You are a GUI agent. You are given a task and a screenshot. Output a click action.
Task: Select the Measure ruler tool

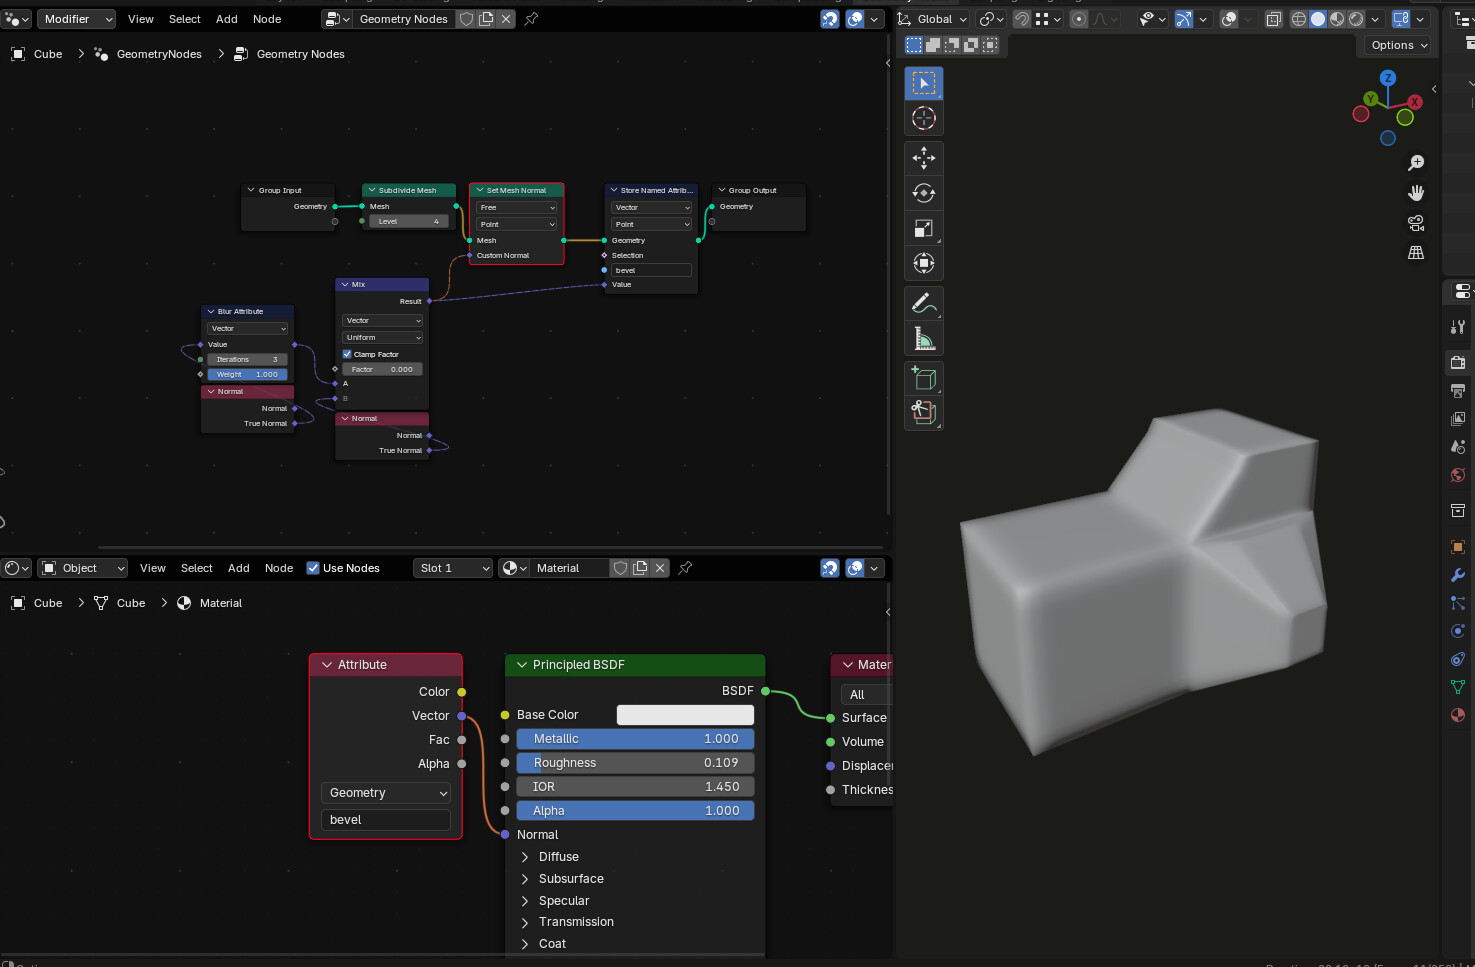[x=923, y=339]
